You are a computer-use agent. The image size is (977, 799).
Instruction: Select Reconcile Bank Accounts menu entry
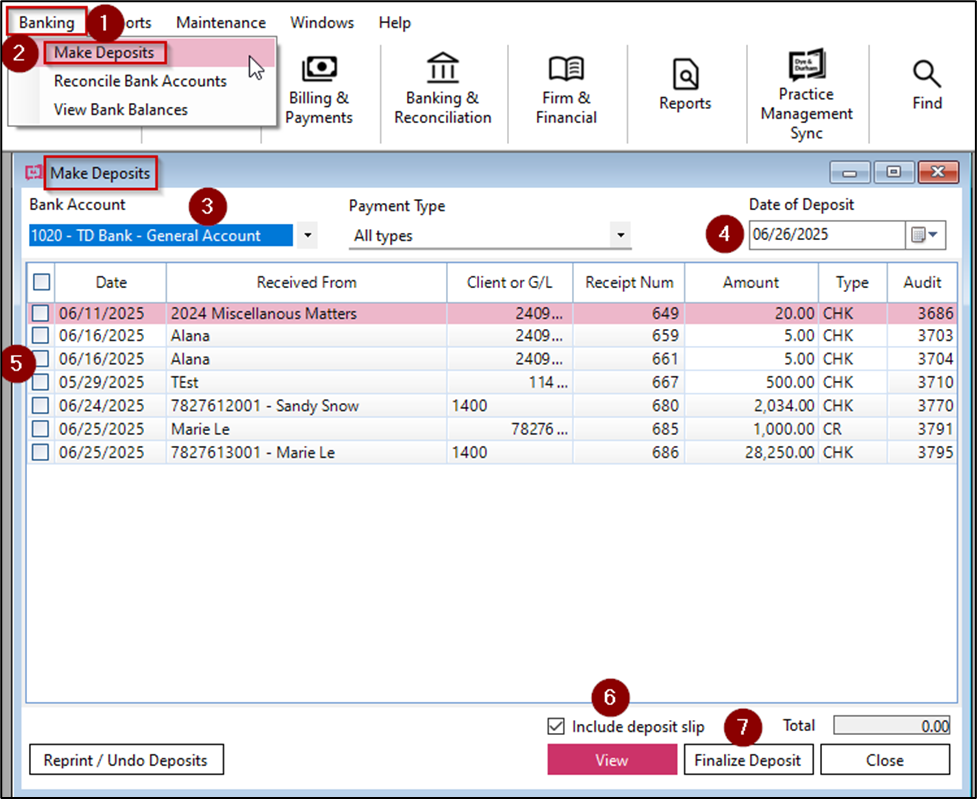click(x=140, y=81)
